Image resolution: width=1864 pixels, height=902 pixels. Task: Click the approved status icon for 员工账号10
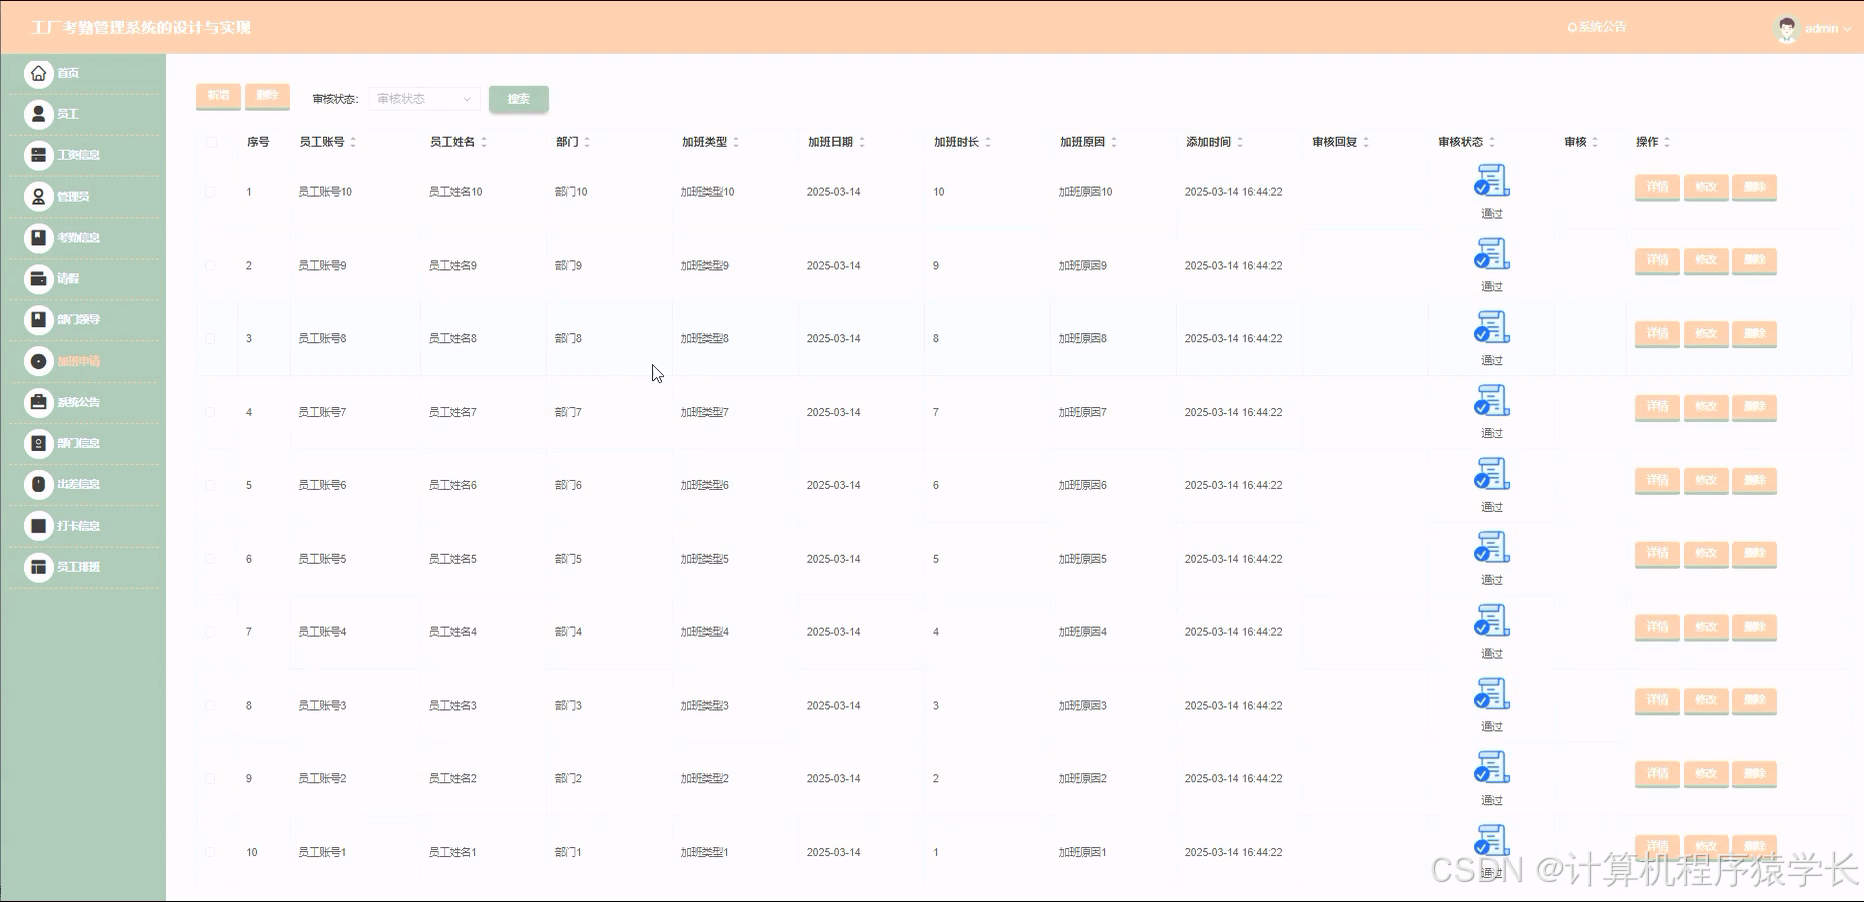point(1491,181)
